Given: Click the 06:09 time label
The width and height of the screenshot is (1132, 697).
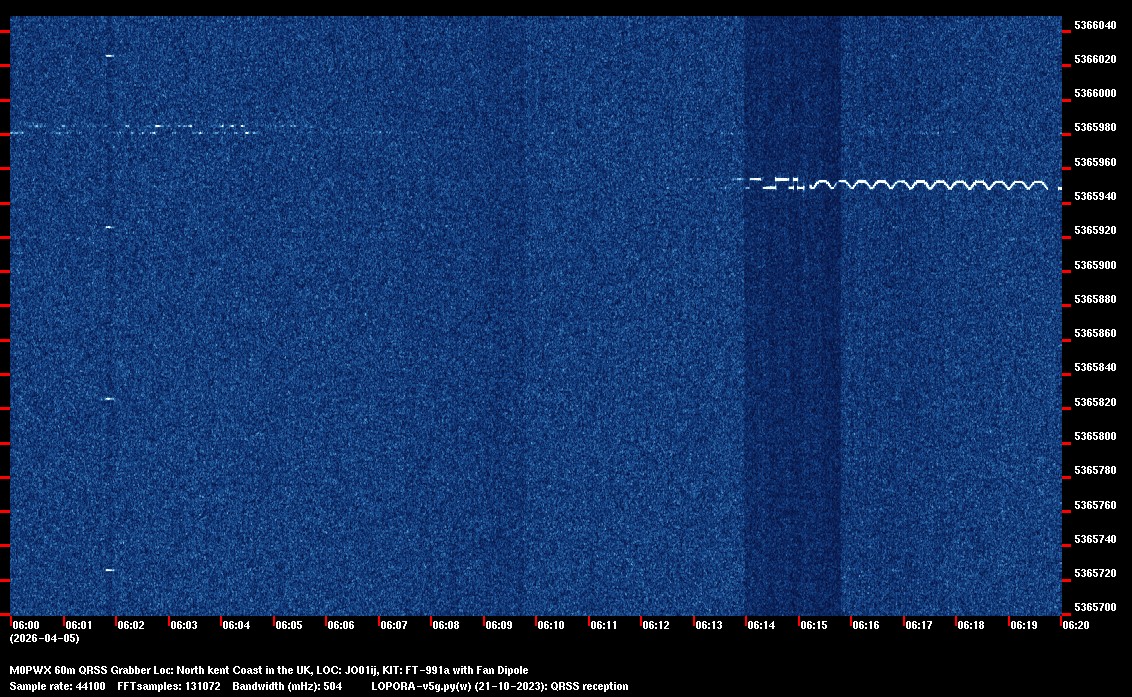Looking at the screenshot, I should point(498,625).
